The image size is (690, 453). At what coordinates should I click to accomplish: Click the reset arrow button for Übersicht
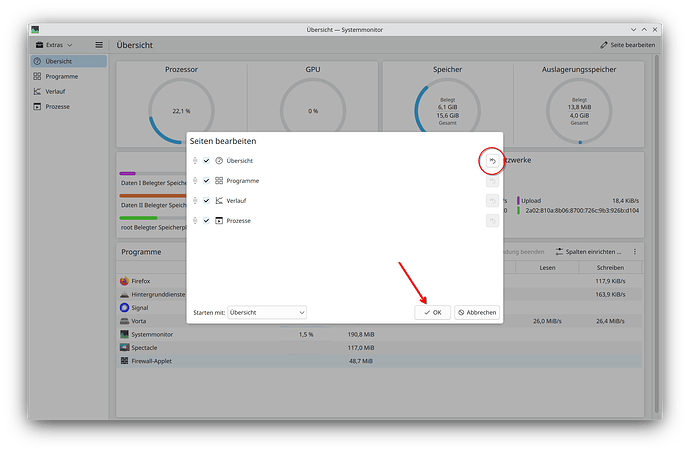point(492,161)
